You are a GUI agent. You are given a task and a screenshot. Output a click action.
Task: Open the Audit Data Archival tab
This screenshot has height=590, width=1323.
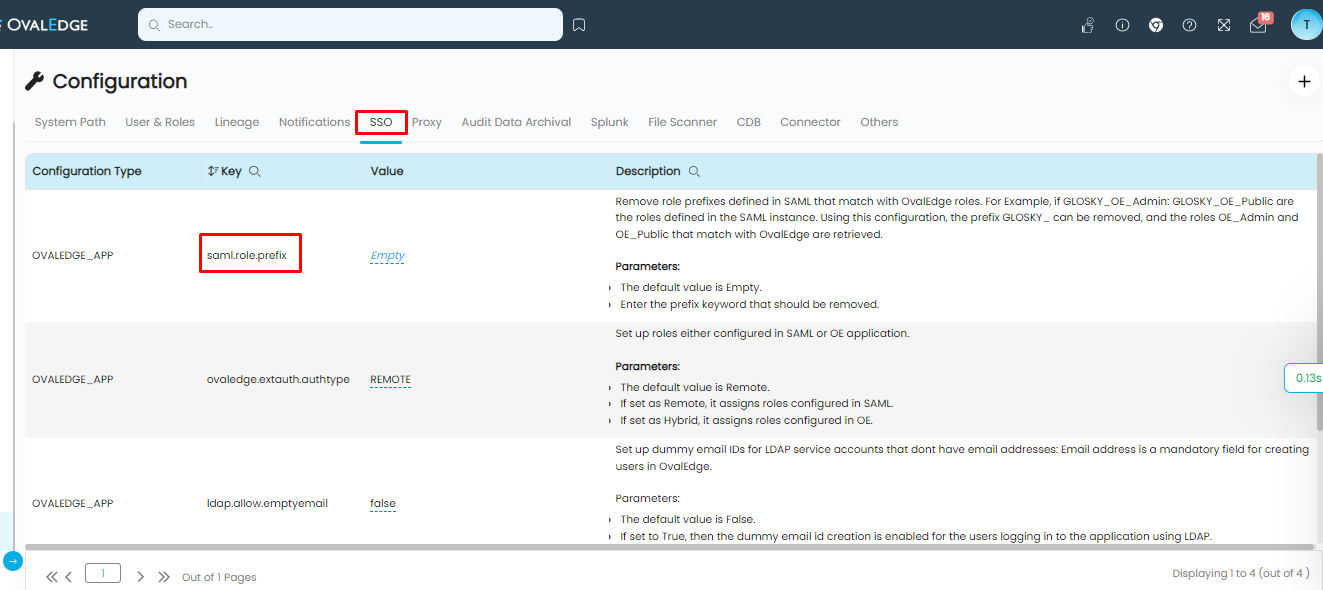(x=516, y=122)
